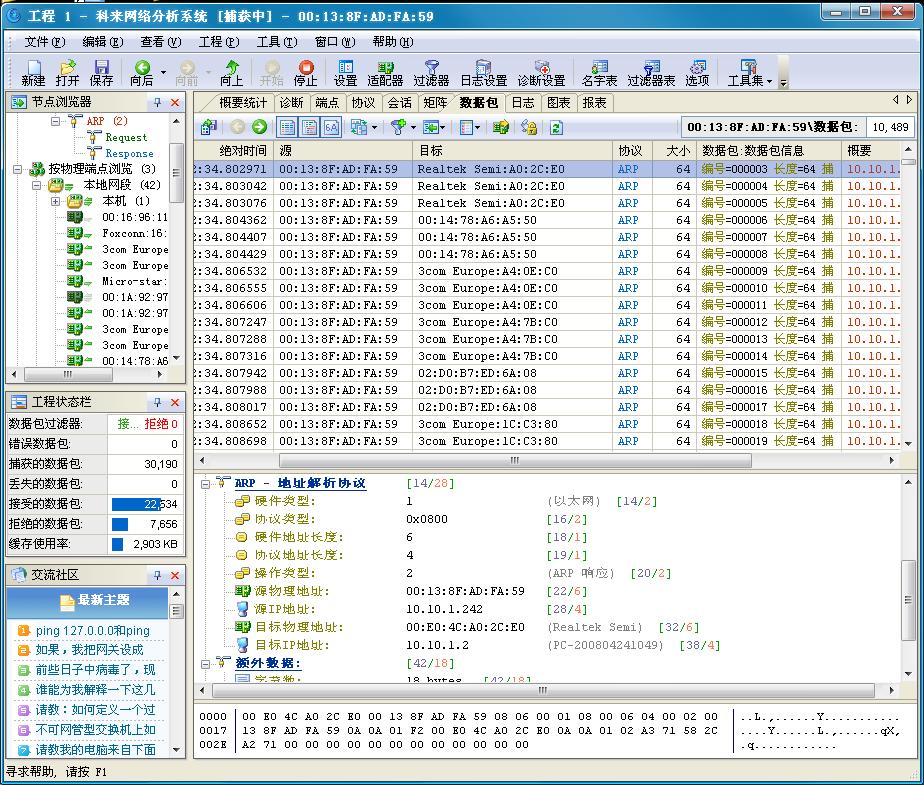
Task: Open 诊断设置 (Diagnosis settings) icon
Action: coord(541,72)
